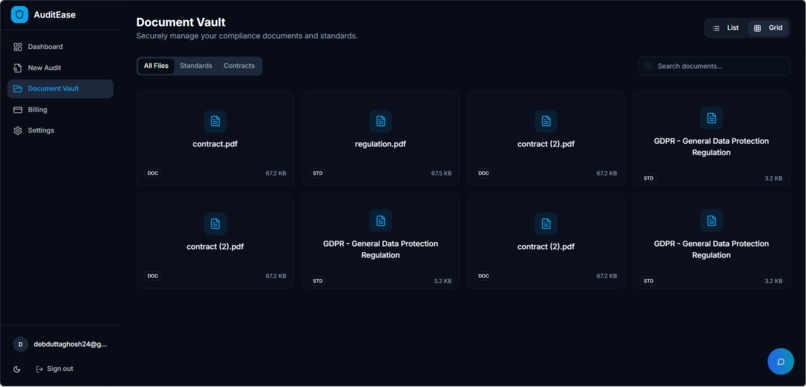Open the first-row GDPR Regulation card
Viewport: 806px width, 387px height.
tap(711, 138)
